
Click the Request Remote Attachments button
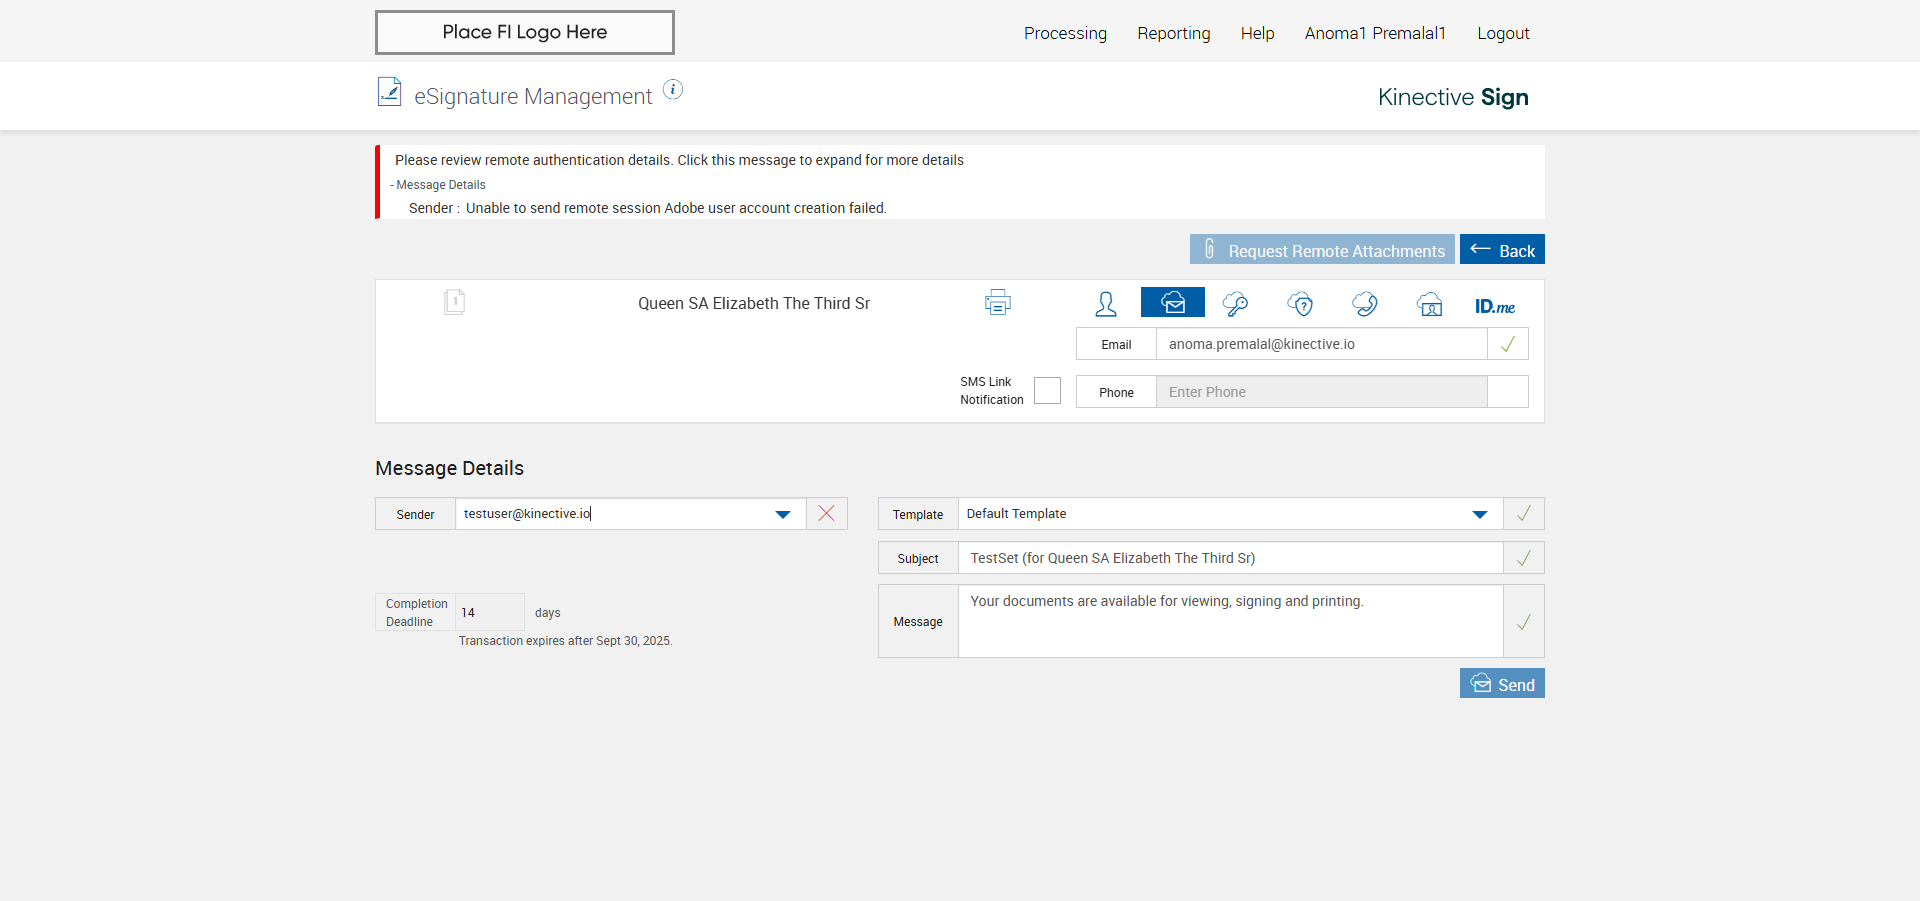click(x=1322, y=249)
